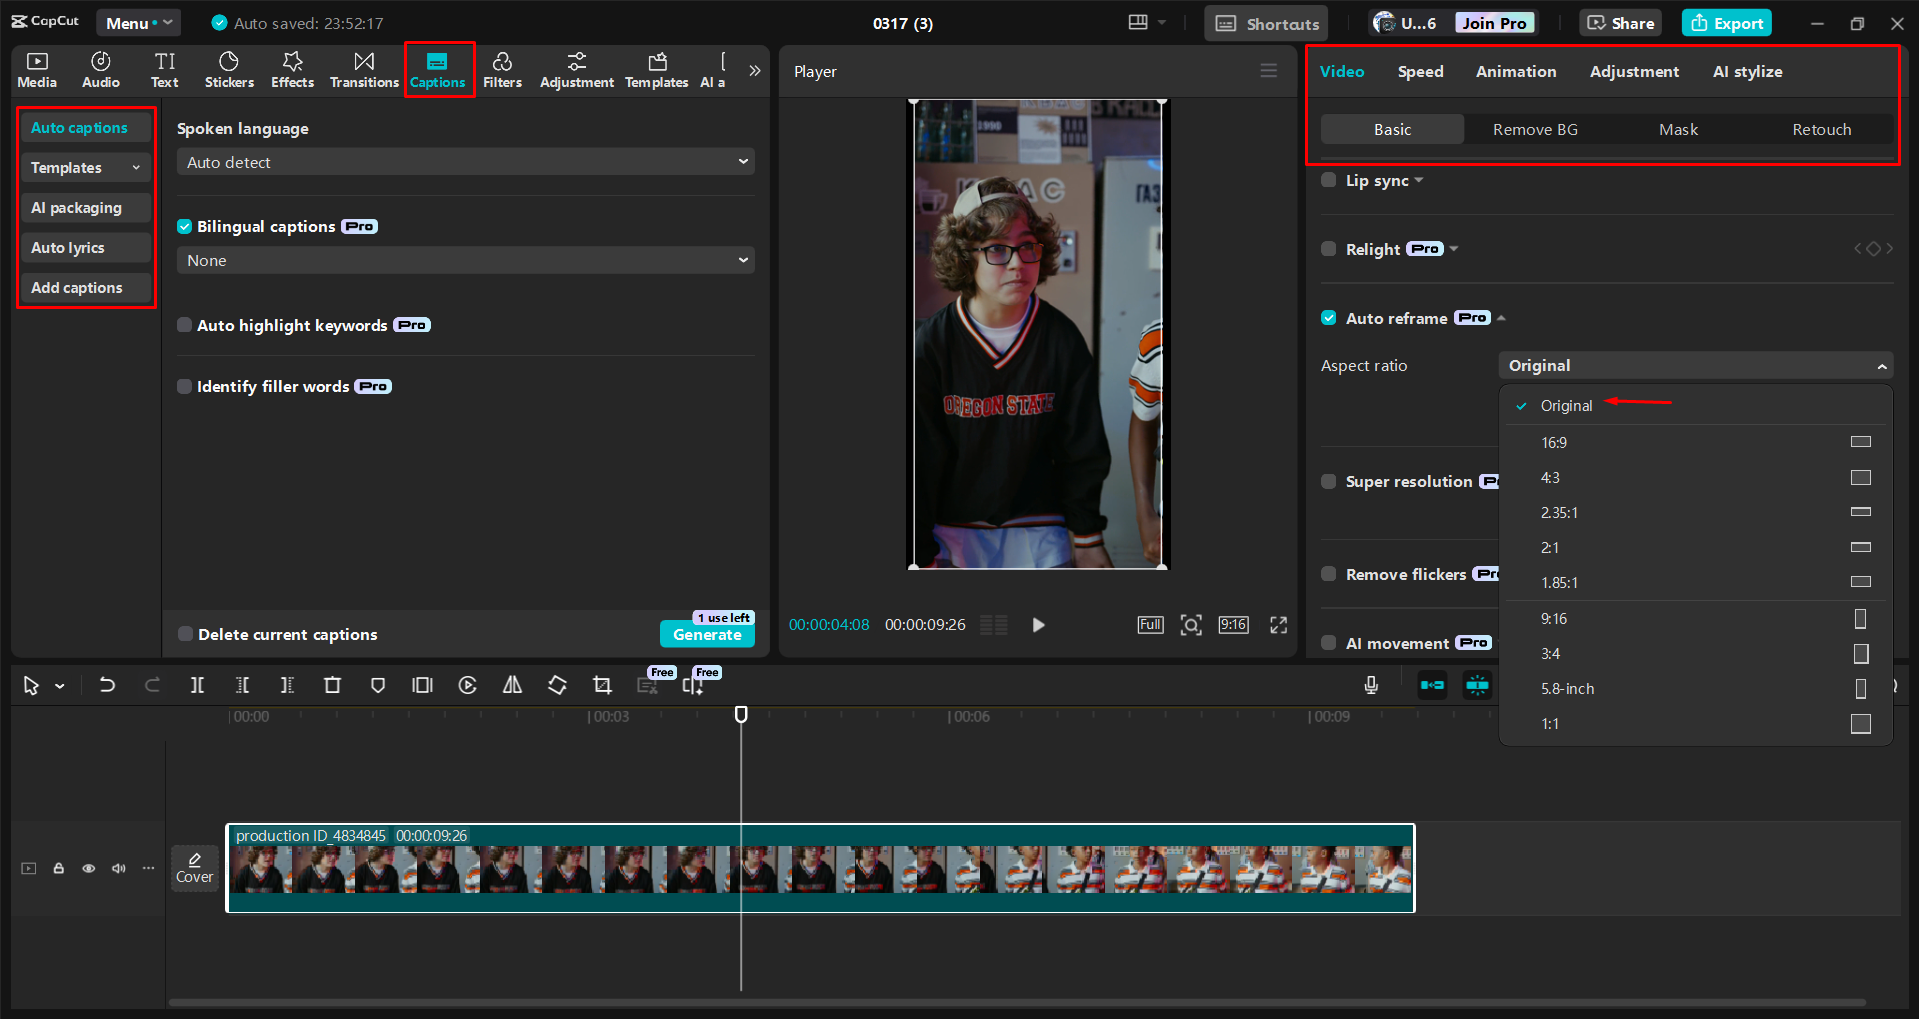
Task: Enable Lip sync checkbox
Action: (1328, 180)
